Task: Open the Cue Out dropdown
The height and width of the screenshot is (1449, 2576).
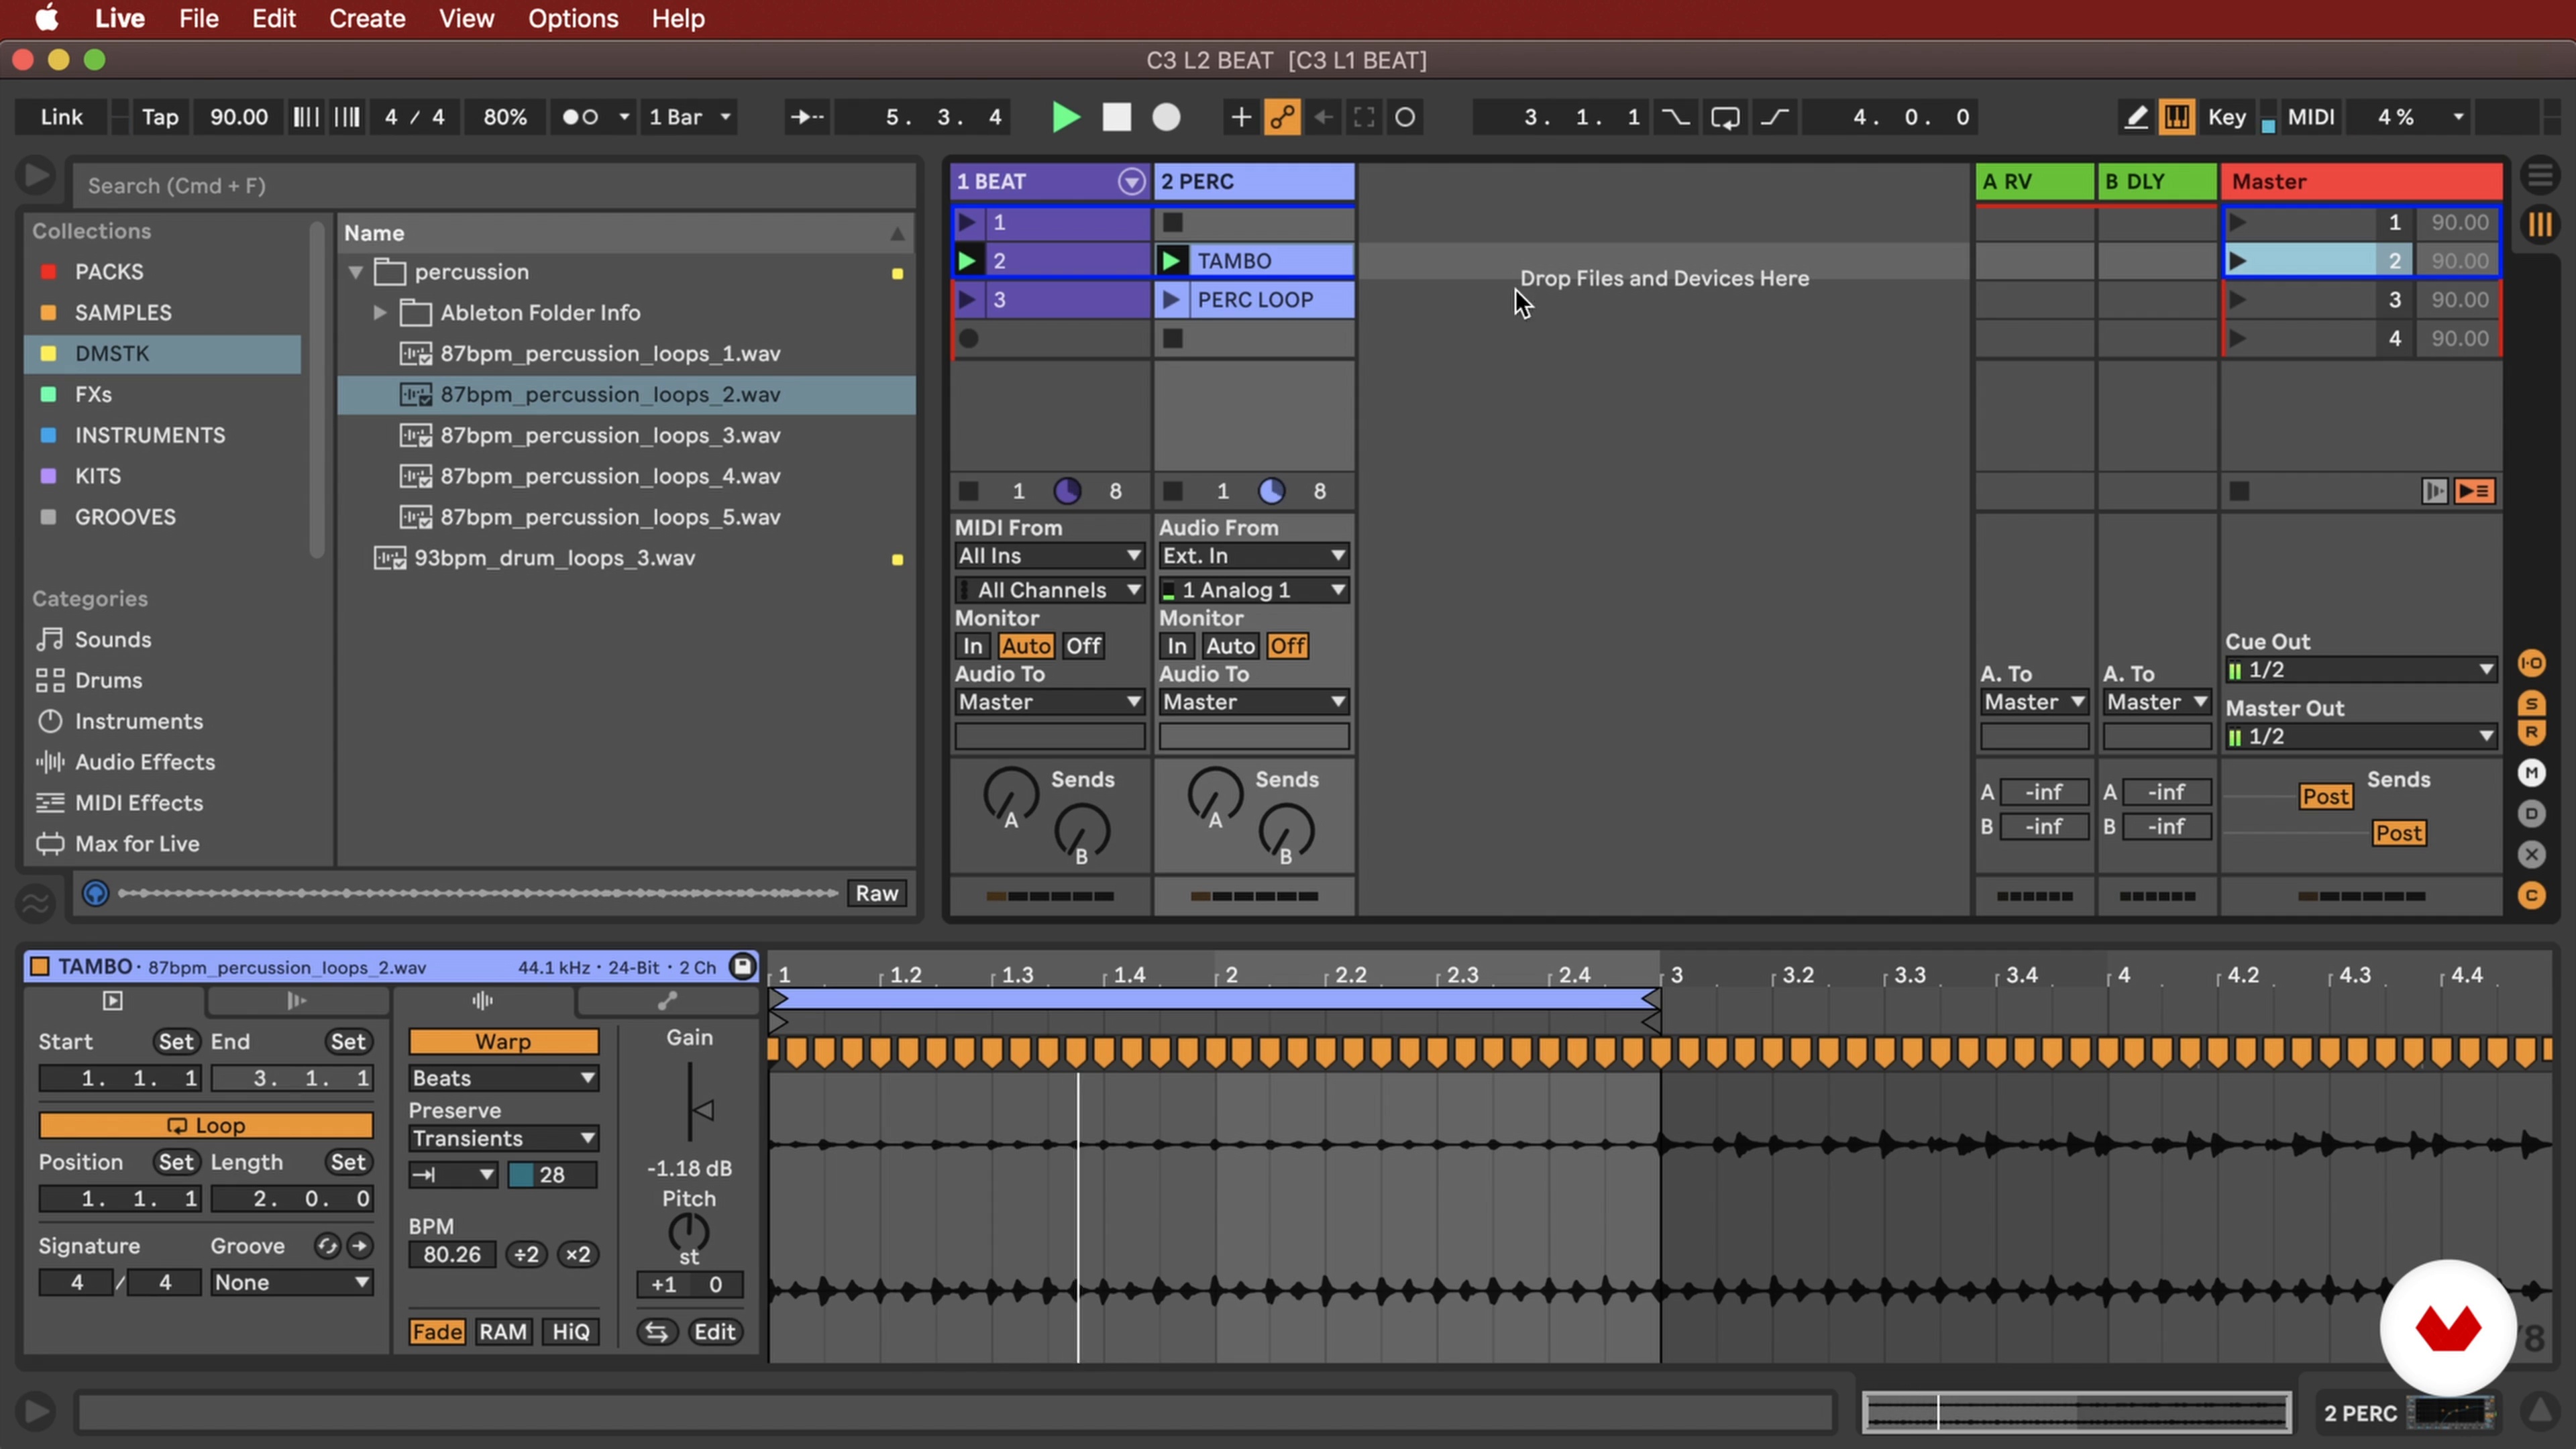Action: (2361, 670)
